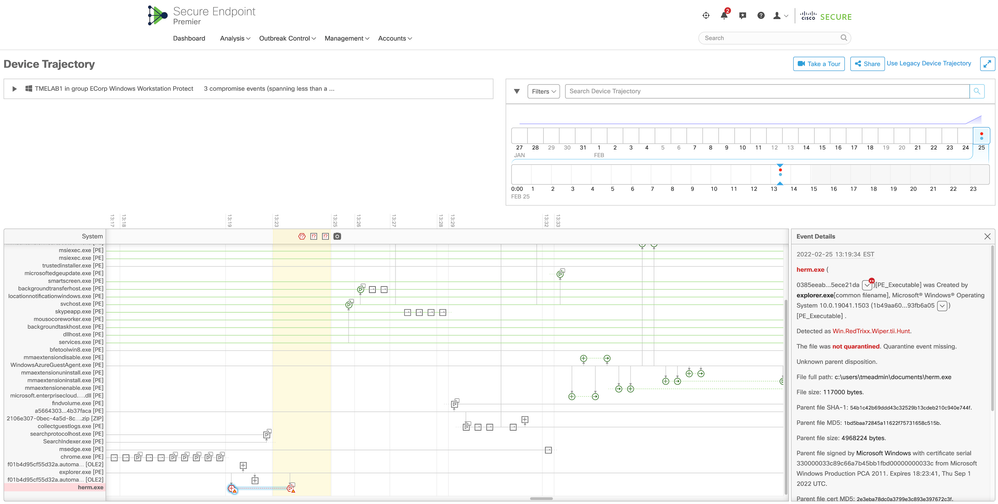This screenshot has width=998, height=504.
Task: Close the Event Details panel
Action: pos(987,236)
